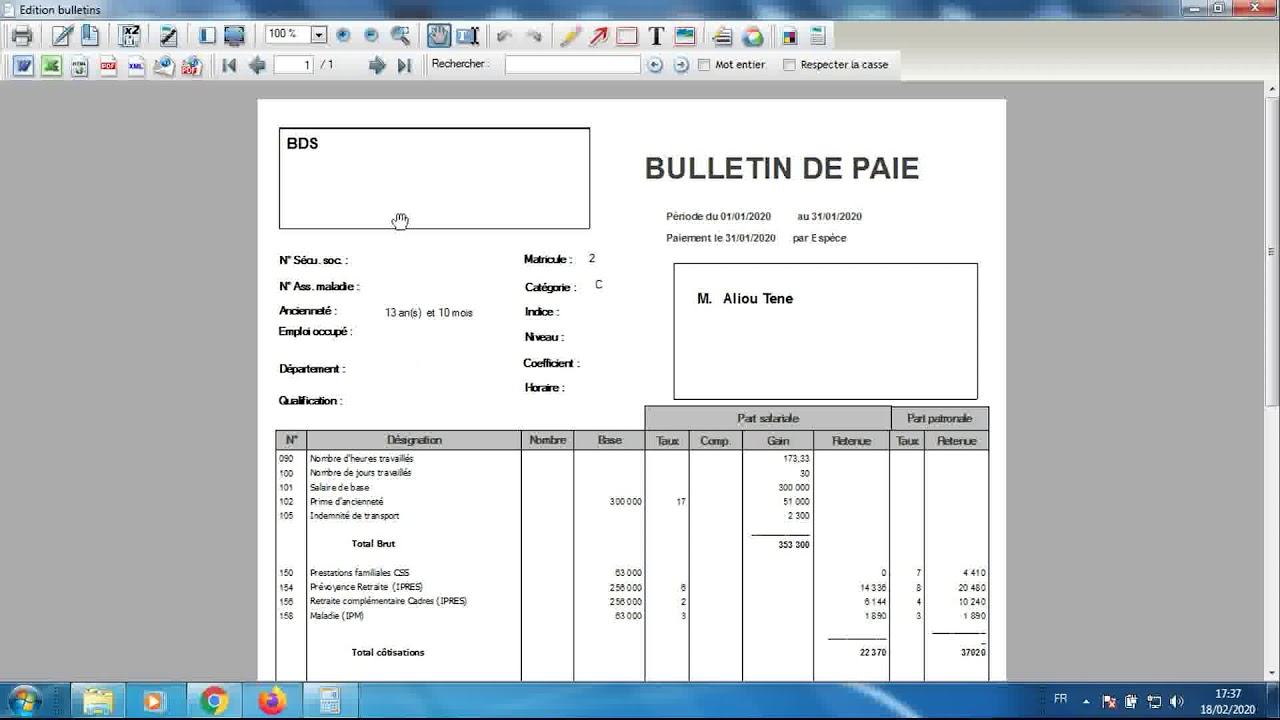
Task: Click the insert image annotation icon
Action: (685, 36)
